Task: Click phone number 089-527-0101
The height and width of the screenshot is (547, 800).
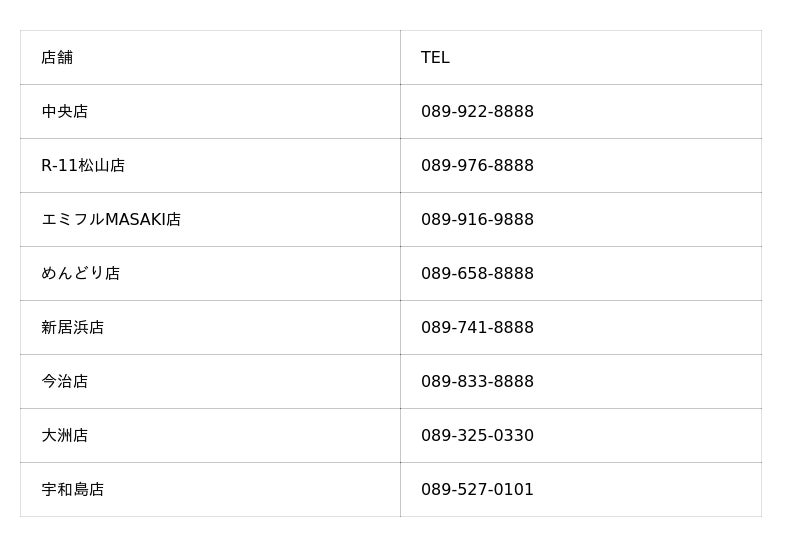Action: click(477, 490)
